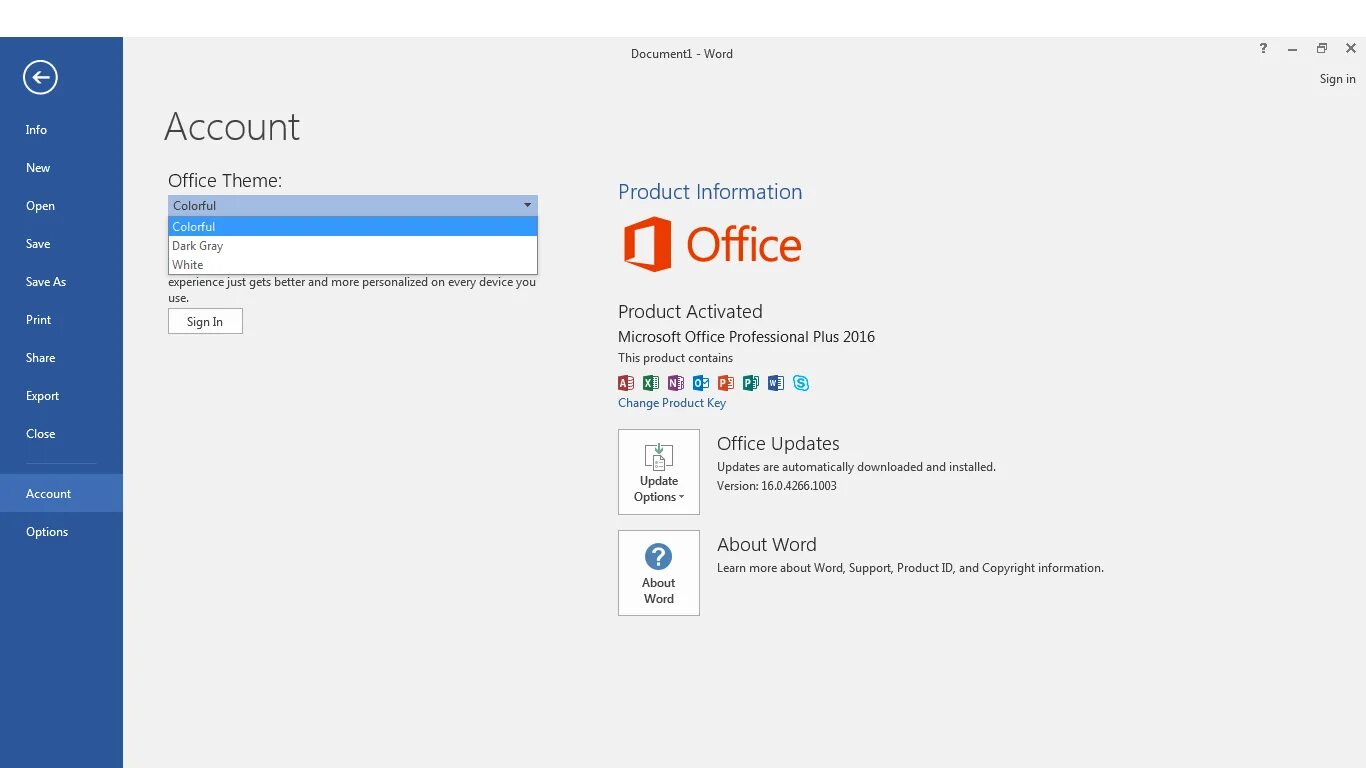Open the Info tab
The height and width of the screenshot is (768, 1366).
(x=61, y=130)
